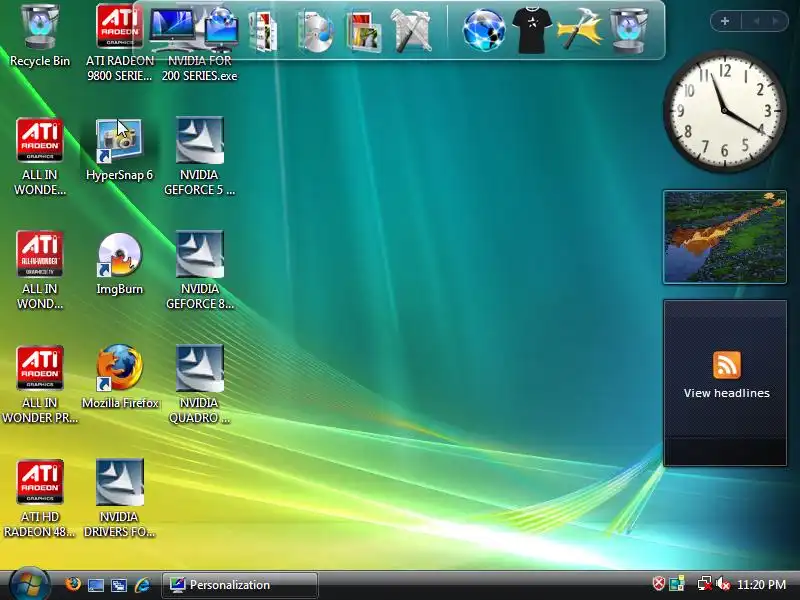Open the wrench and hammer dock icon

pyautogui.click(x=411, y=32)
